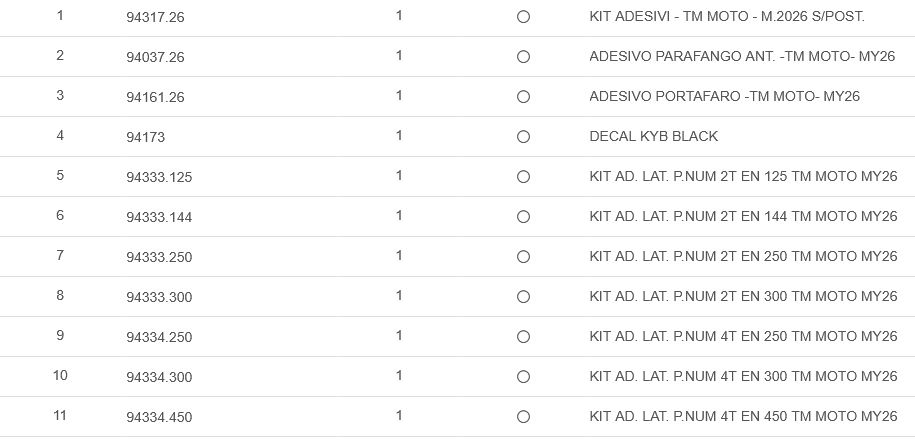Choose radio button for part 94333.144
This screenshot has width=915, height=441.
(523, 217)
